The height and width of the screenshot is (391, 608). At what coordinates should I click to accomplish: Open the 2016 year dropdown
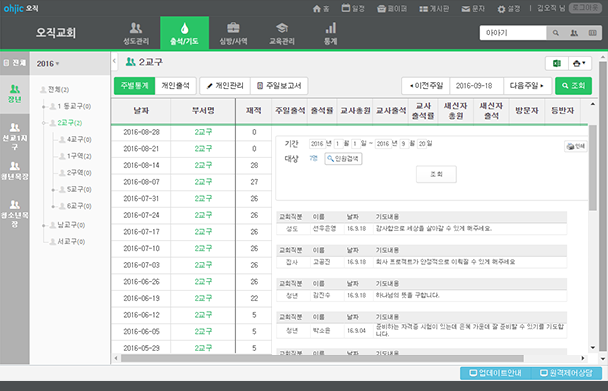(48, 64)
